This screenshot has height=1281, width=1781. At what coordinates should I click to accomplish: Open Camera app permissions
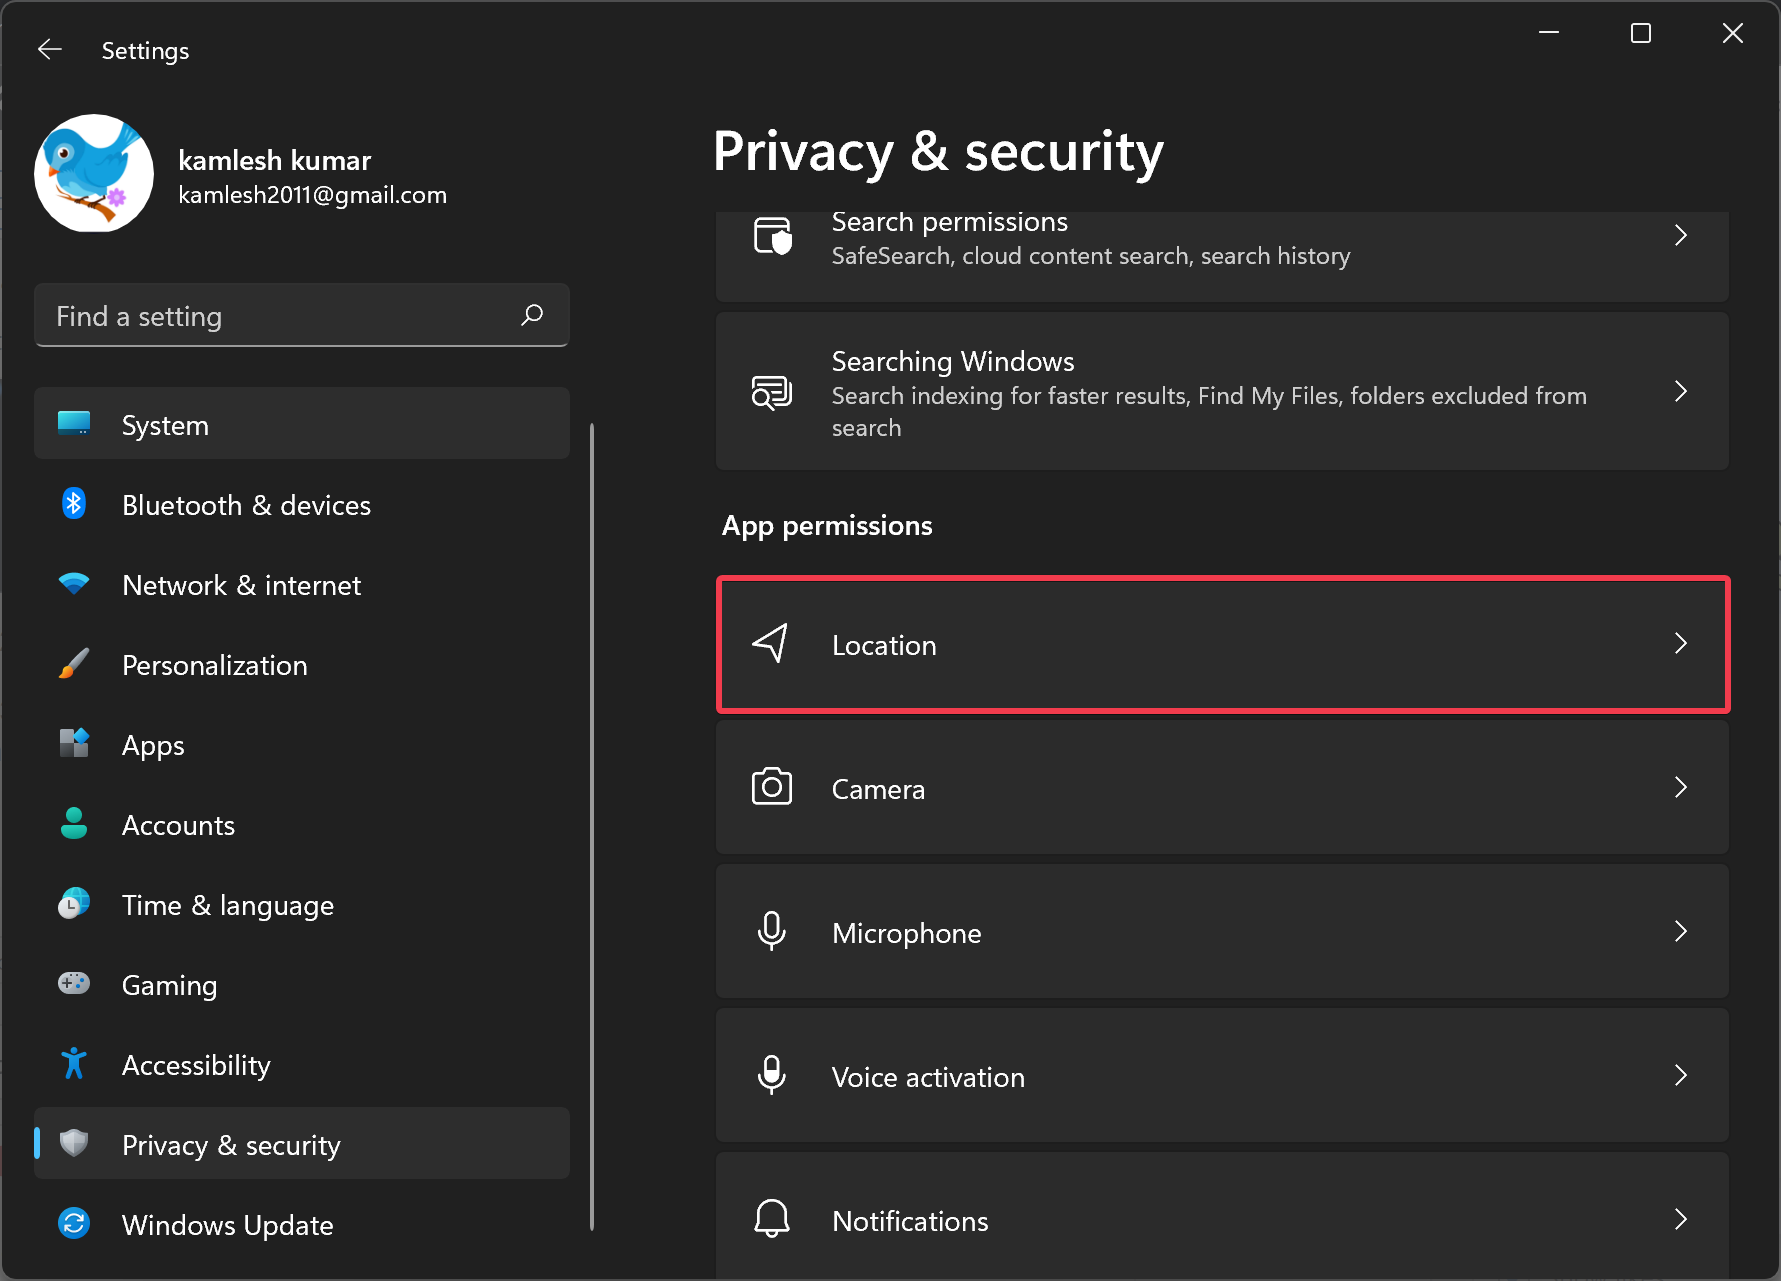[x=1222, y=787]
